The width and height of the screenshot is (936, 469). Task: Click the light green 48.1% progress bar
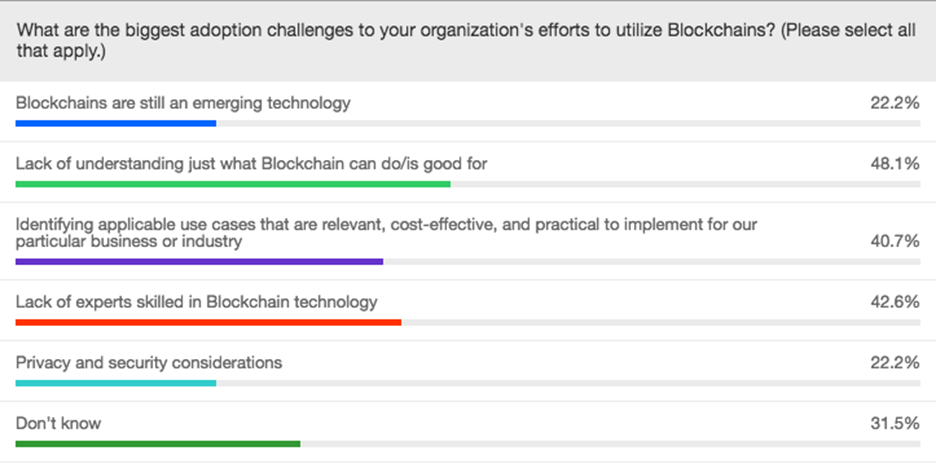(x=233, y=184)
